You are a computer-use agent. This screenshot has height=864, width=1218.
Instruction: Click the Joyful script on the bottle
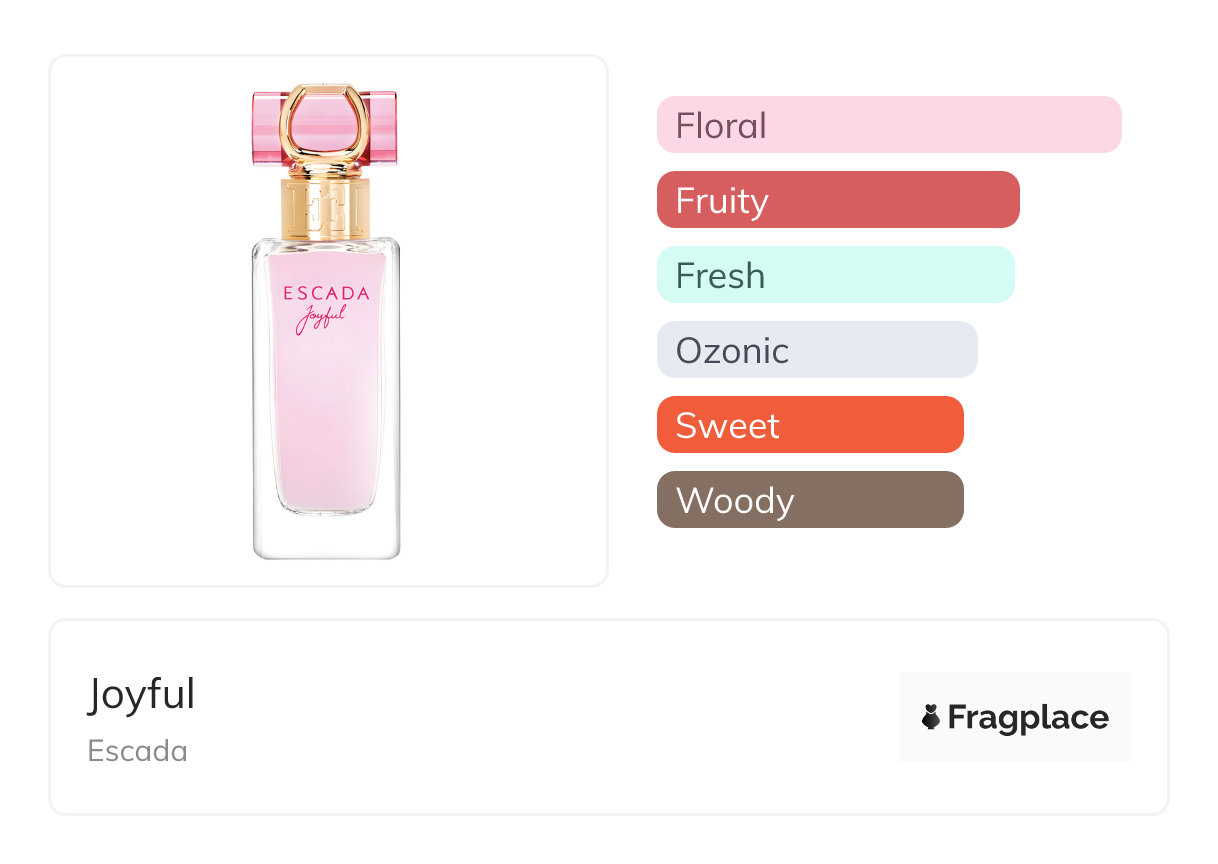tap(323, 320)
